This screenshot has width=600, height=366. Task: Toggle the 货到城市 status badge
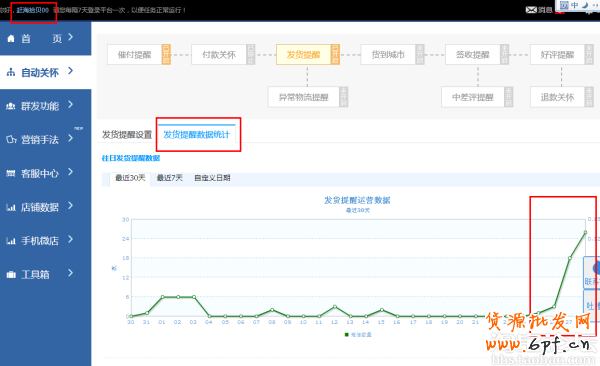pyautogui.click(x=420, y=54)
